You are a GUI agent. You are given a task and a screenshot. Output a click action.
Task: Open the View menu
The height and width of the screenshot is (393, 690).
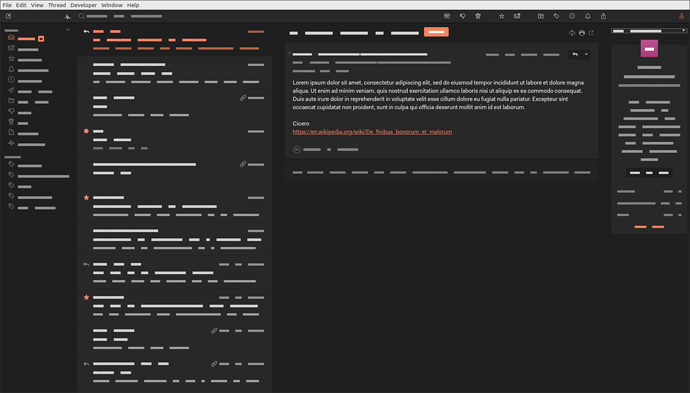(37, 5)
